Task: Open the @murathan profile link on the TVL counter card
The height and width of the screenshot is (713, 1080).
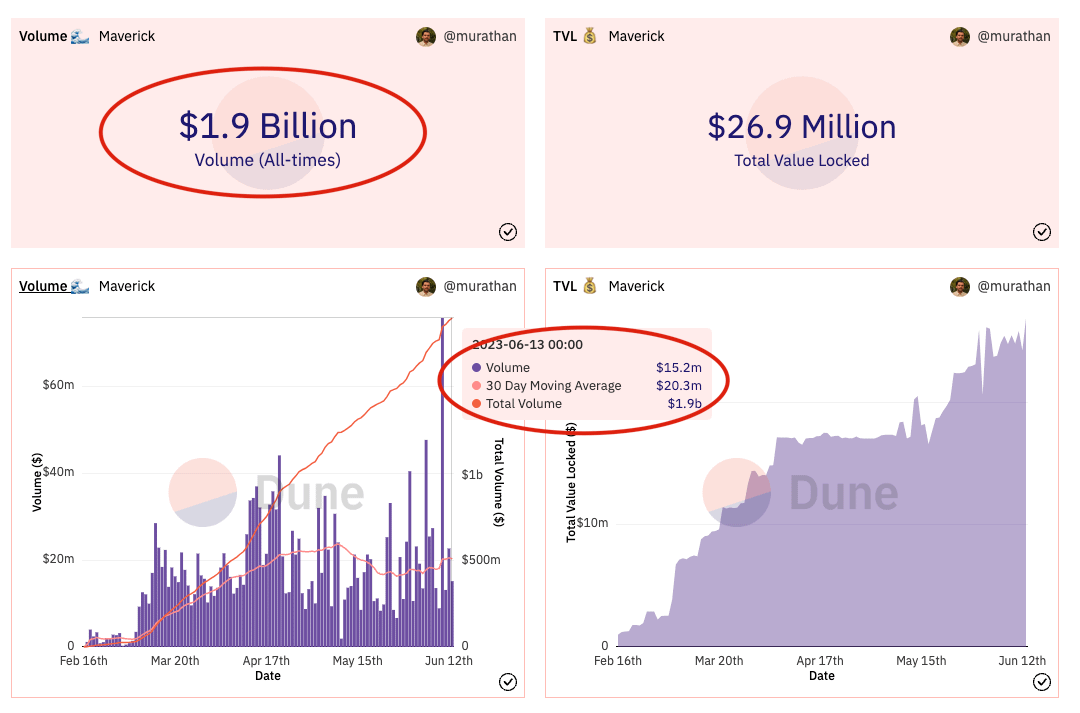Action: (x=1014, y=36)
